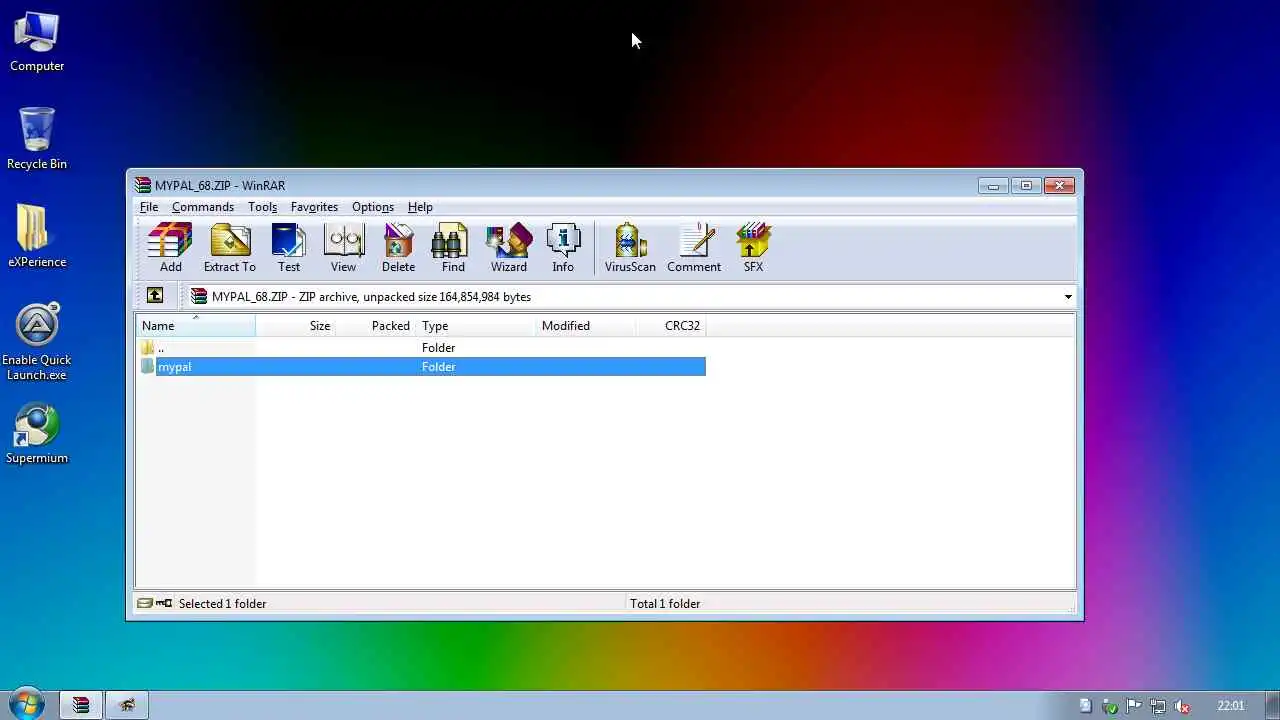Open the Options menu
Viewport: 1280px width, 720px height.
(373, 207)
